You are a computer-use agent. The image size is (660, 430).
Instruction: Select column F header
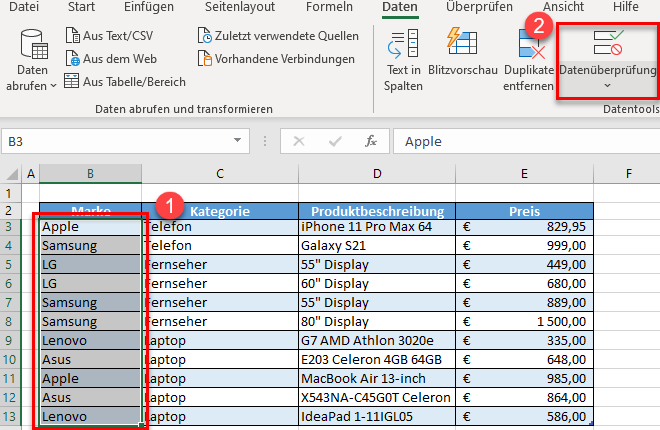628,174
